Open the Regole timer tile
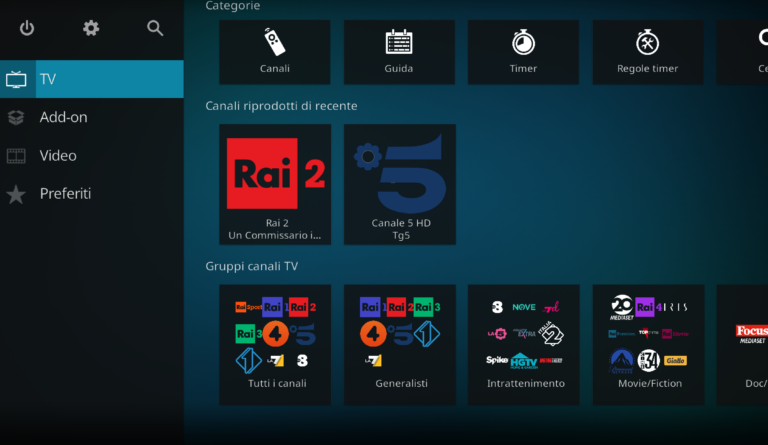The width and height of the screenshot is (768, 445). (x=648, y=52)
